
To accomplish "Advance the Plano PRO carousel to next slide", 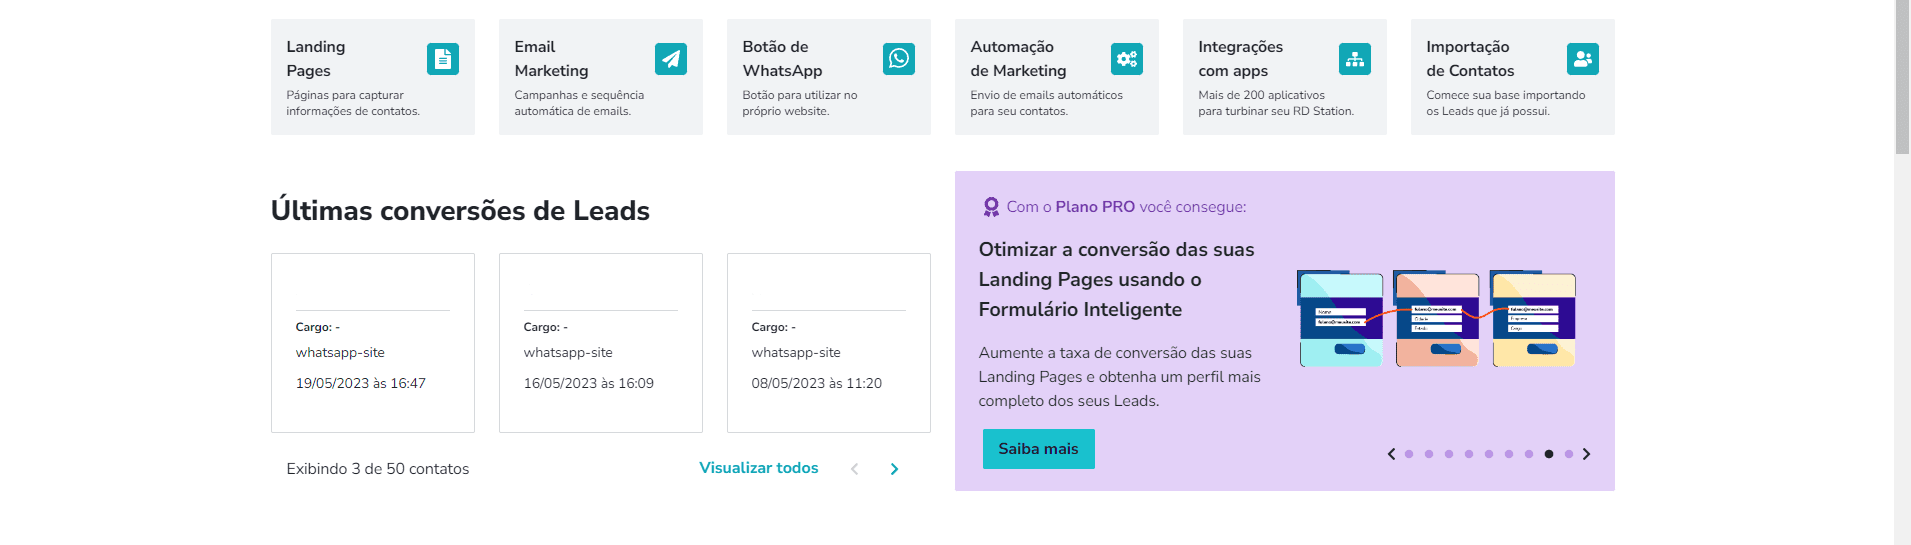I will 1586,454.
